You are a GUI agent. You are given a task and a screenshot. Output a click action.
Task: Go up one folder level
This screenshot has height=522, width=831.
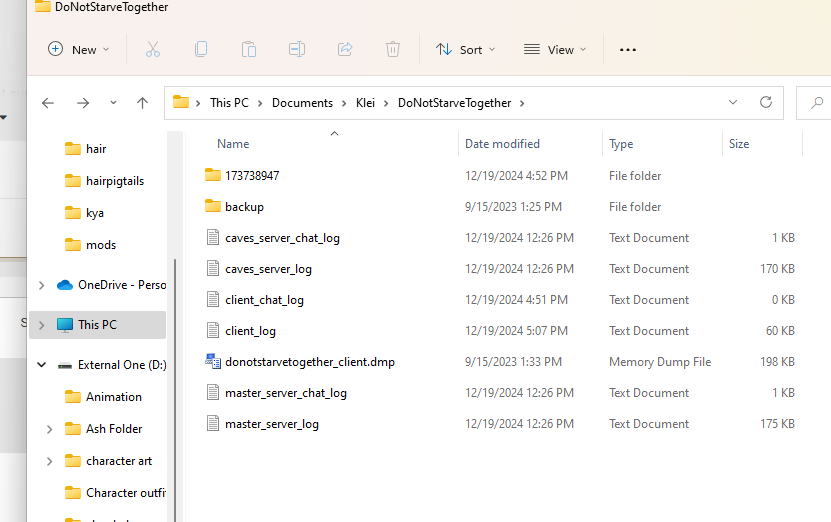tap(142, 103)
